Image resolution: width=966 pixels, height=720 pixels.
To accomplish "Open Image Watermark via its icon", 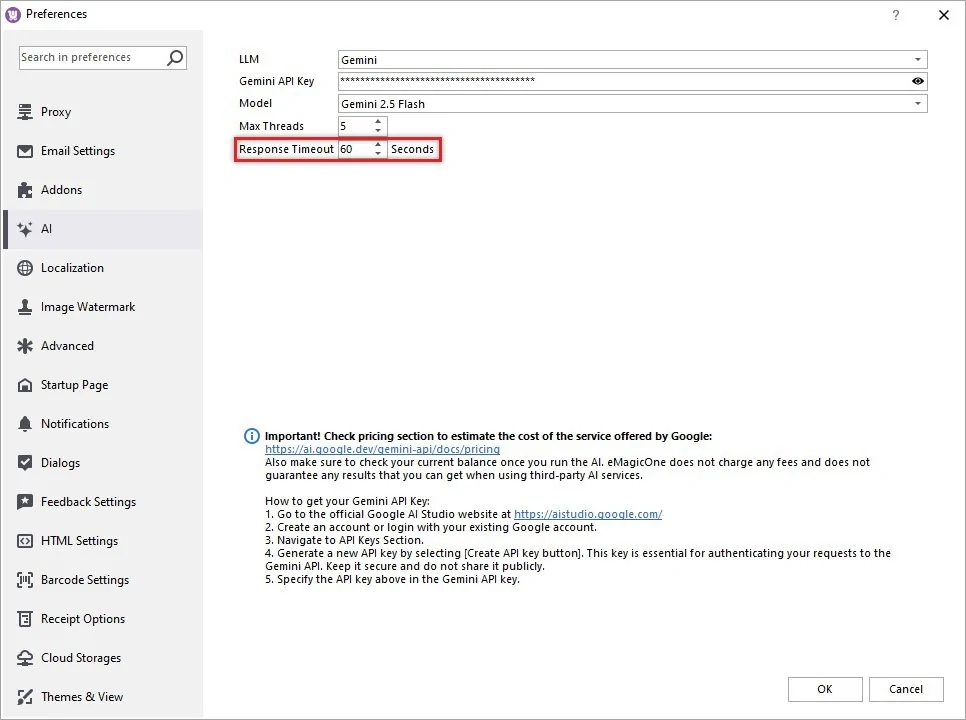I will [24, 307].
